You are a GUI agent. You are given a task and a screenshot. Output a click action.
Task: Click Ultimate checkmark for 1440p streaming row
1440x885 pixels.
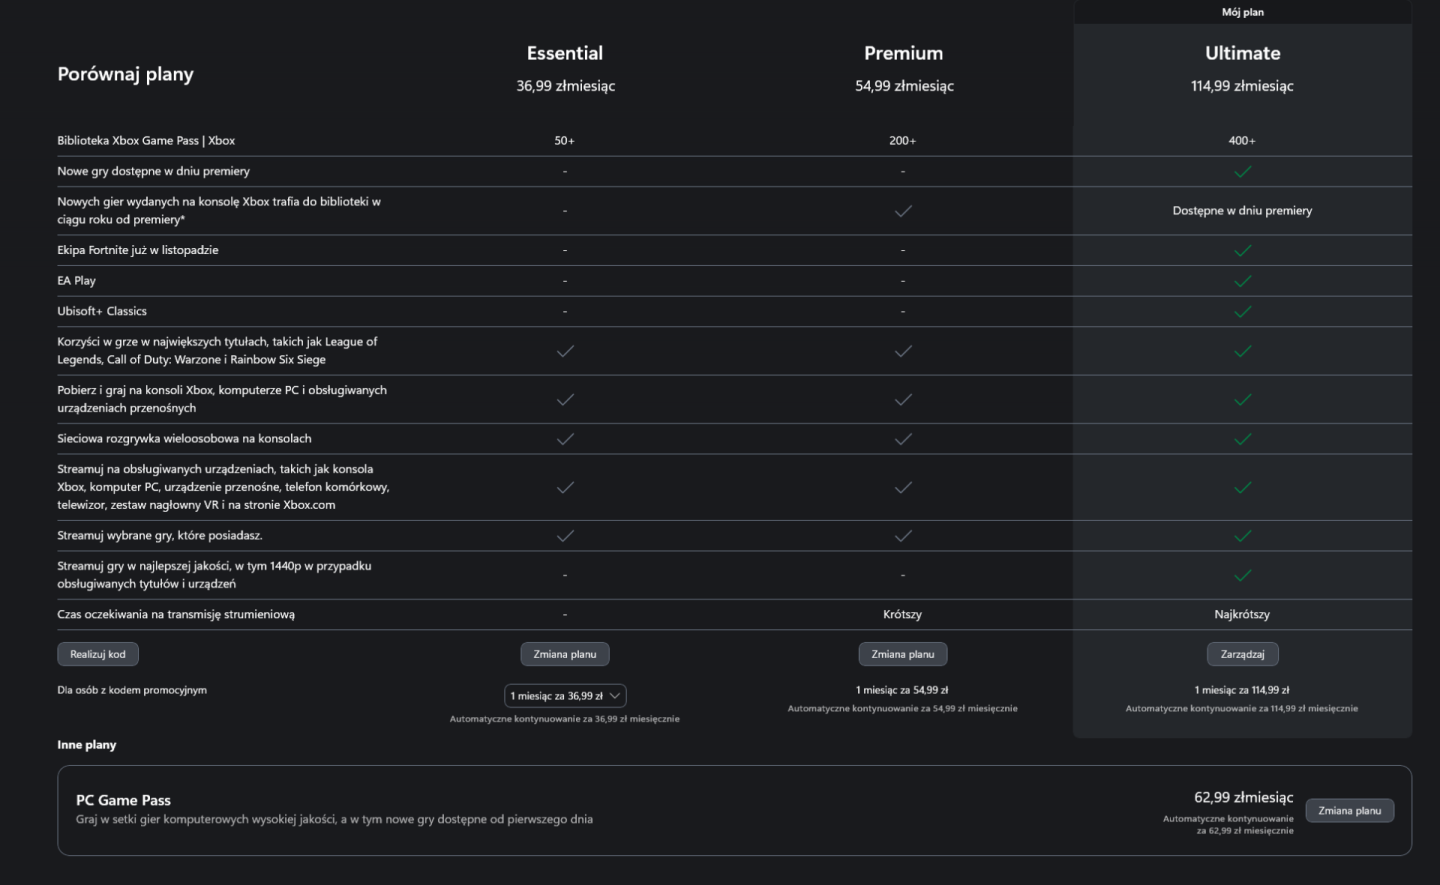pyautogui.click(x=1242, y=575)
